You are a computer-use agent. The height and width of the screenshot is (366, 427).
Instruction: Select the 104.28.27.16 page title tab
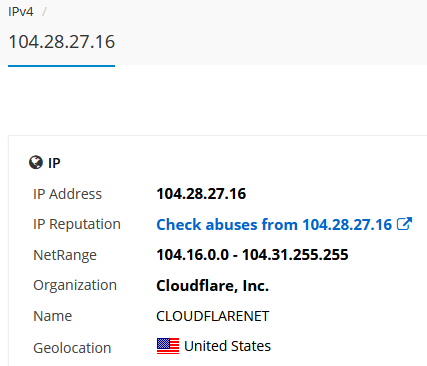point(62,42)
